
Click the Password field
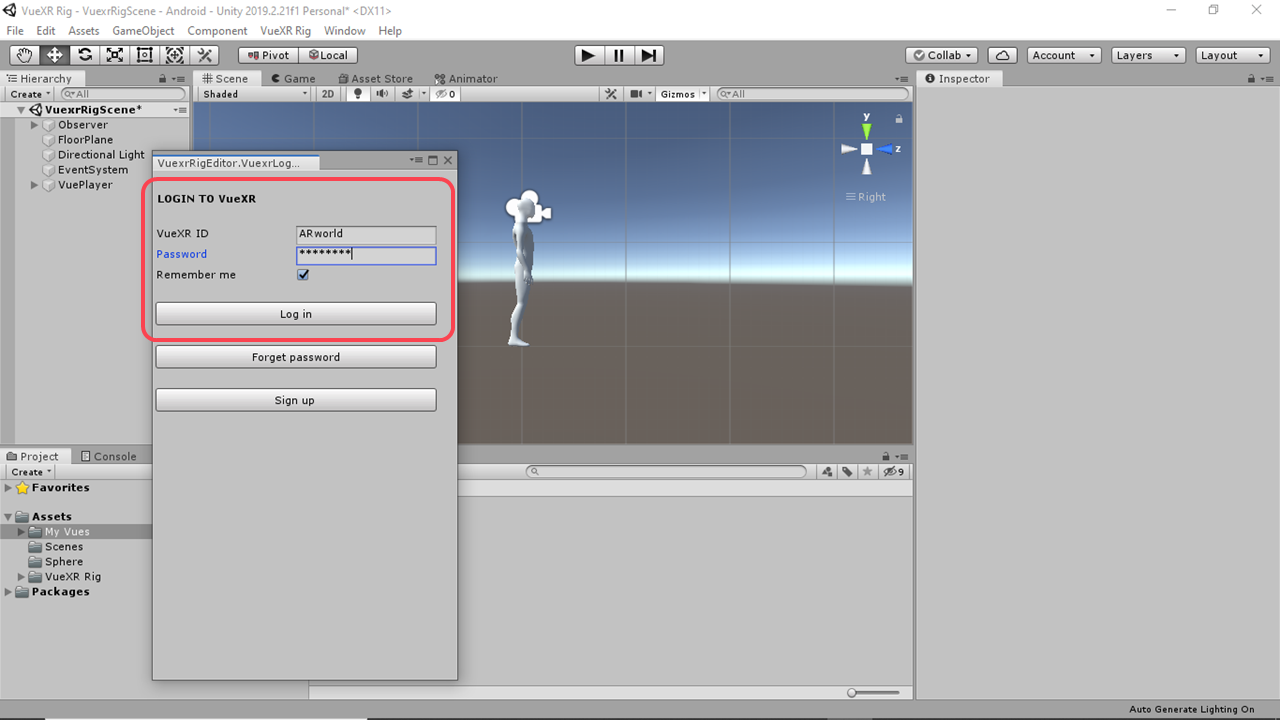pos(366,255)
